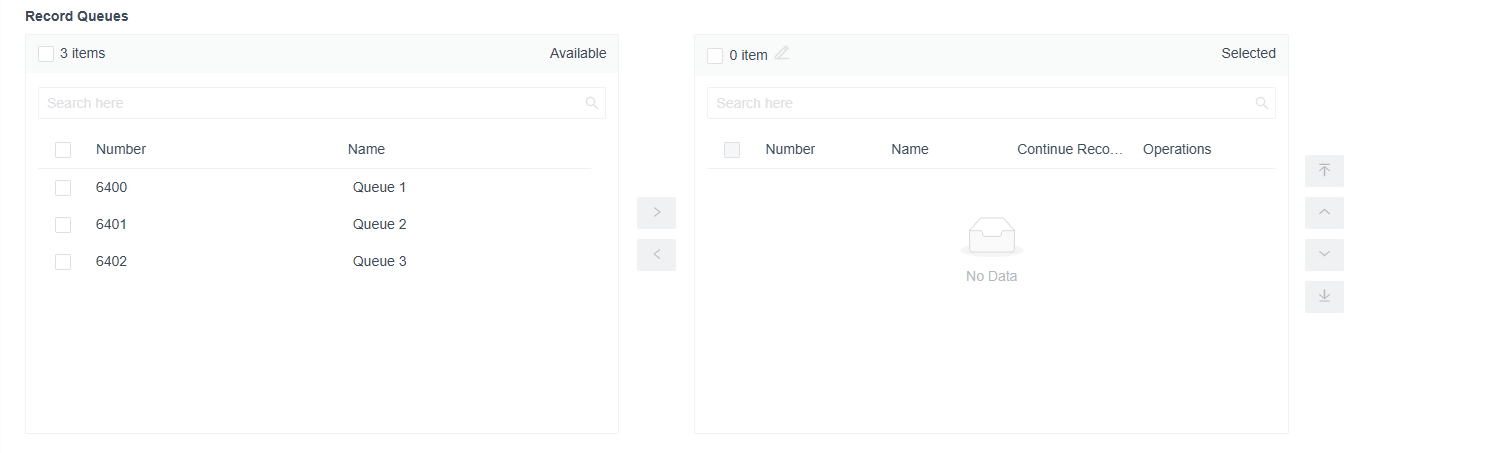Click the Name column header in Selected table
1509x453 pixels.
(x=910, y=149)
